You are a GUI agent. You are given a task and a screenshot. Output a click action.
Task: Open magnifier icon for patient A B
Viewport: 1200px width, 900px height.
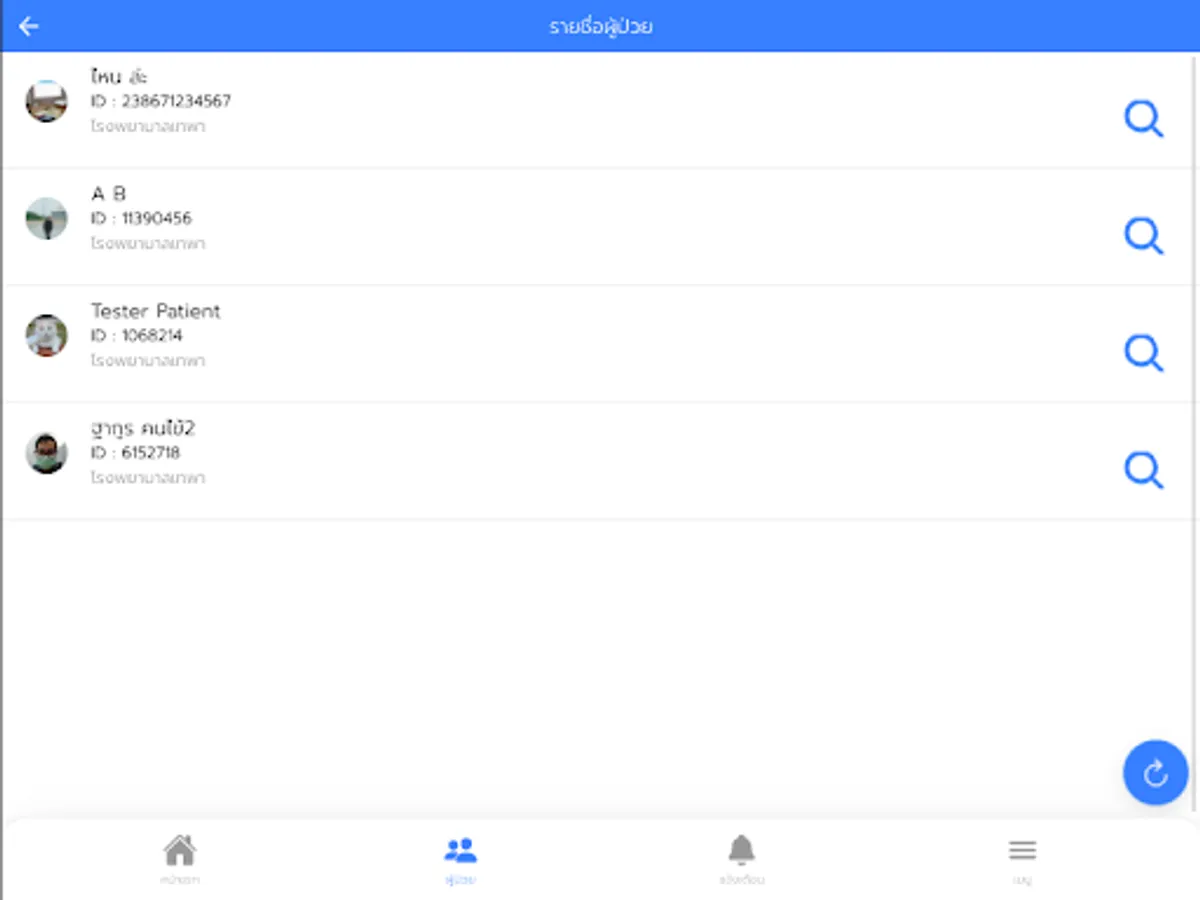point(1143,236)
